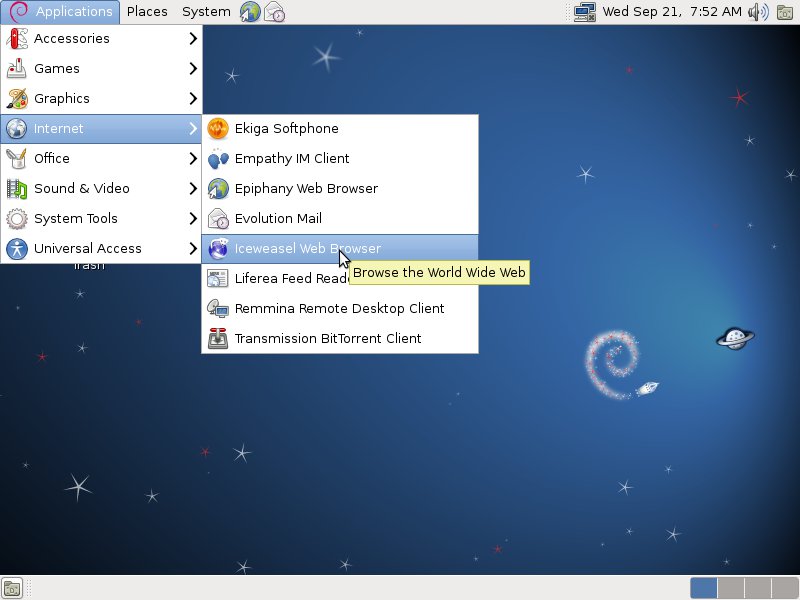Image resolution: width=800 pixels, height=600 pixels.
Task: Click the Sound & Video film icon
Action: (17, 189)
